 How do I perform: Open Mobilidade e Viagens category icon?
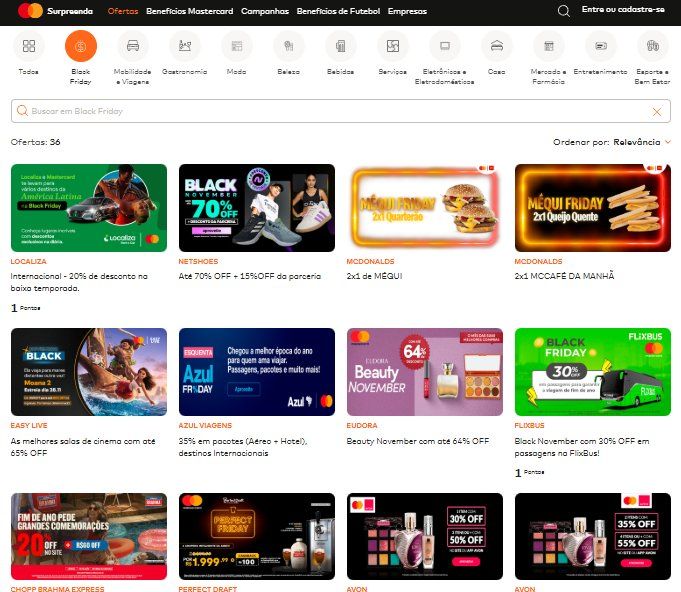click(133, 46)
